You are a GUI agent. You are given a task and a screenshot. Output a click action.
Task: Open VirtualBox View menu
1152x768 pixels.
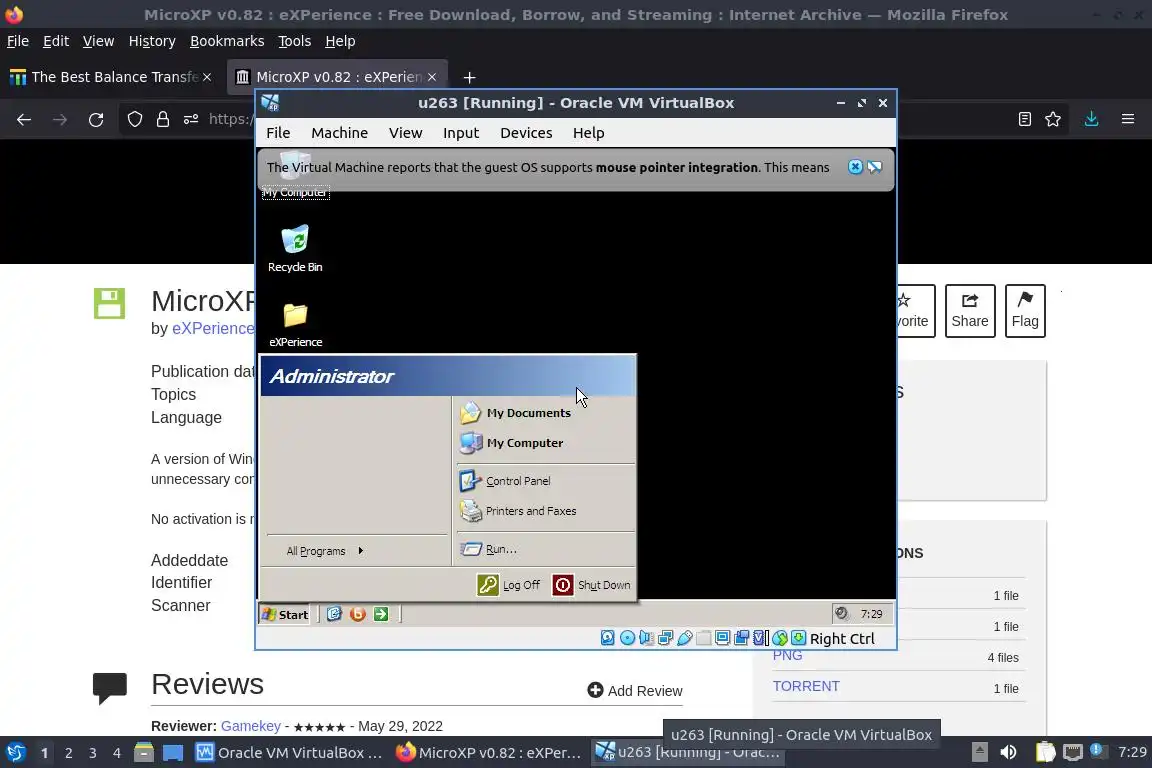(406, 133)
